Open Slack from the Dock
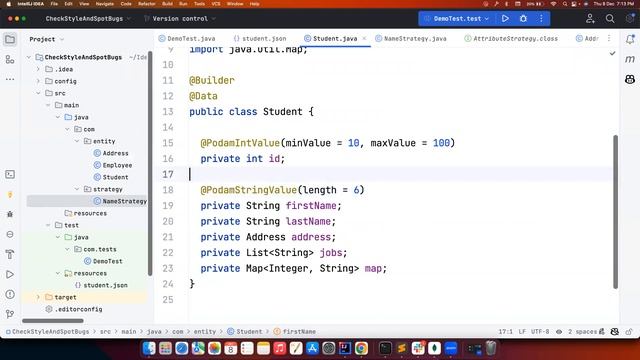 418,348
